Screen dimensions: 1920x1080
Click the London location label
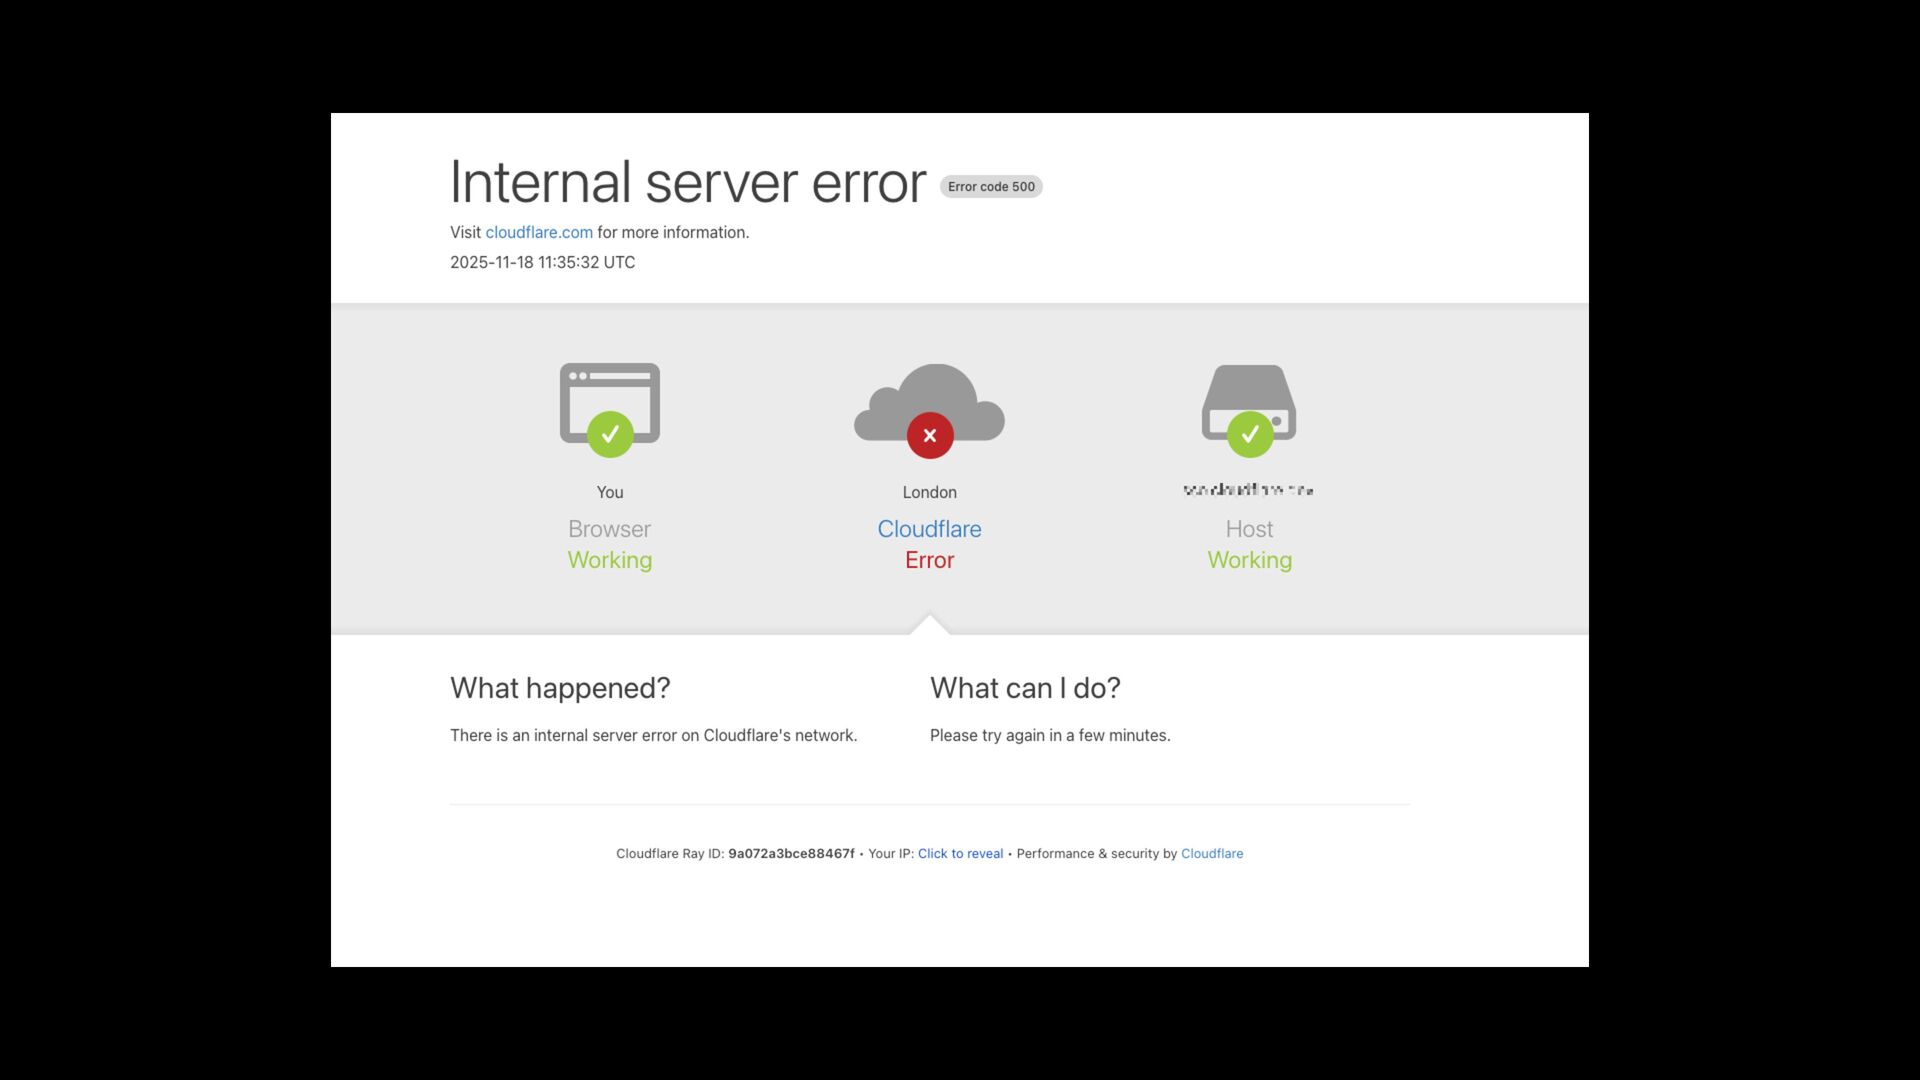929,492
